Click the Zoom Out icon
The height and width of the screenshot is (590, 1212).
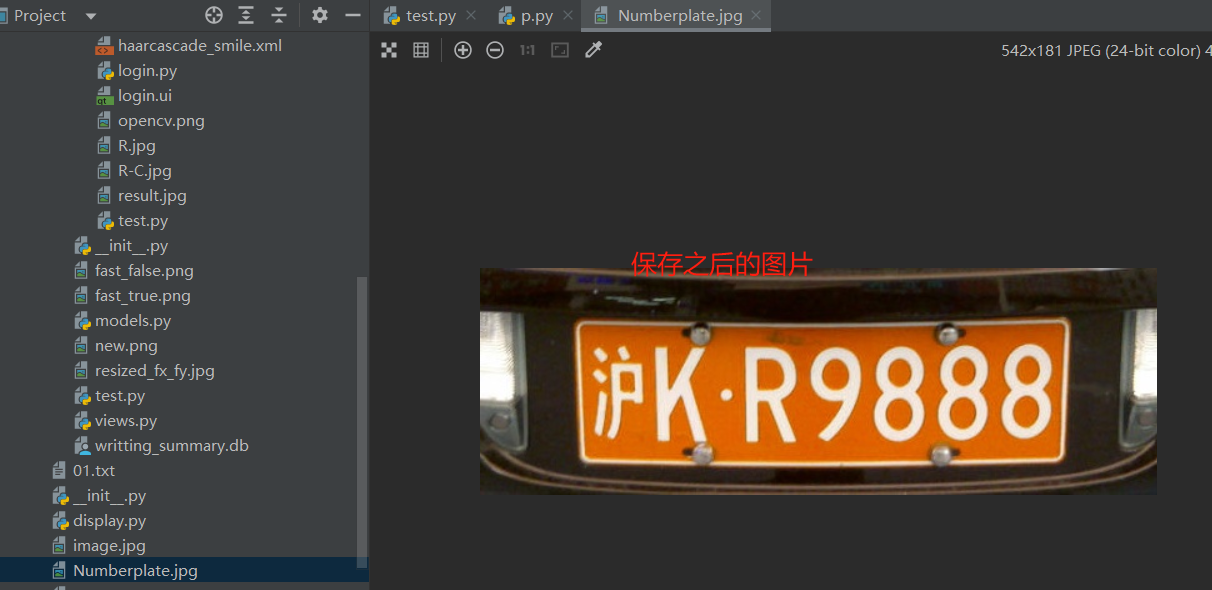(x=495, y=50)
